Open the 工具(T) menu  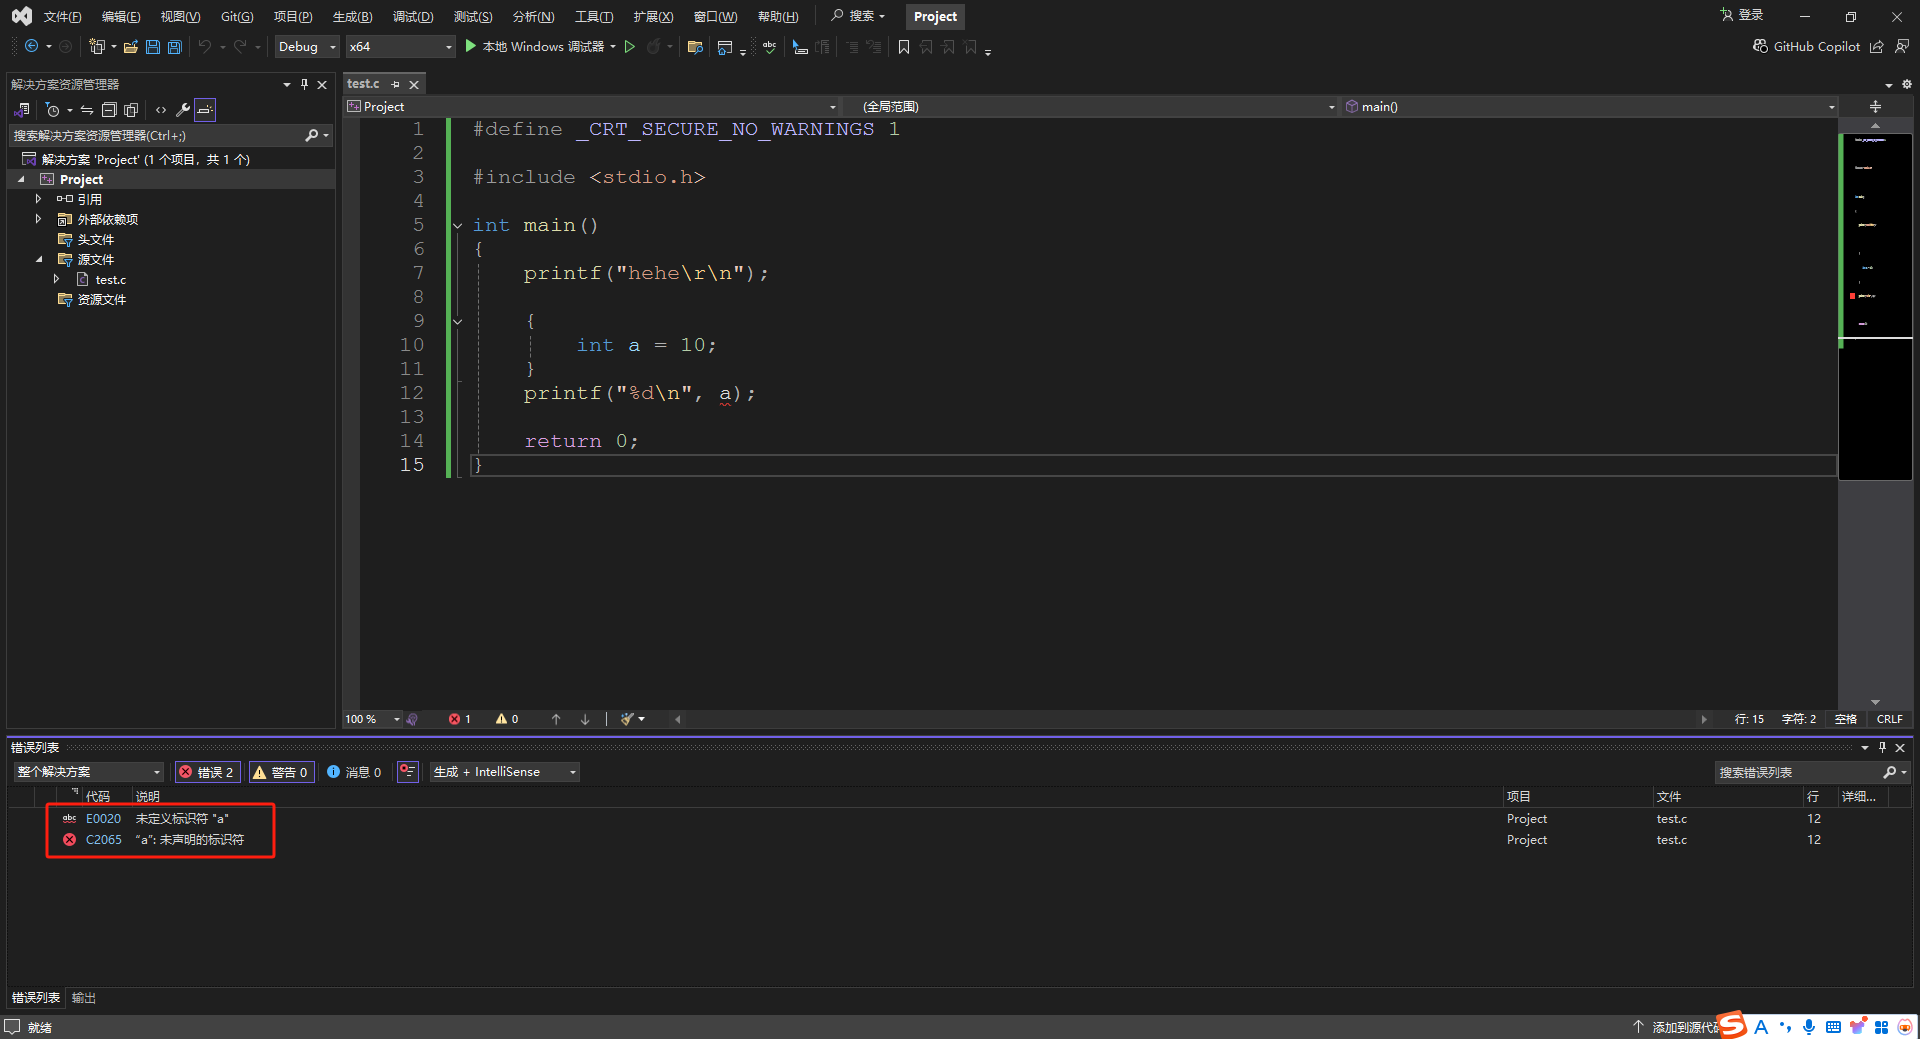(x=594, y=17)
